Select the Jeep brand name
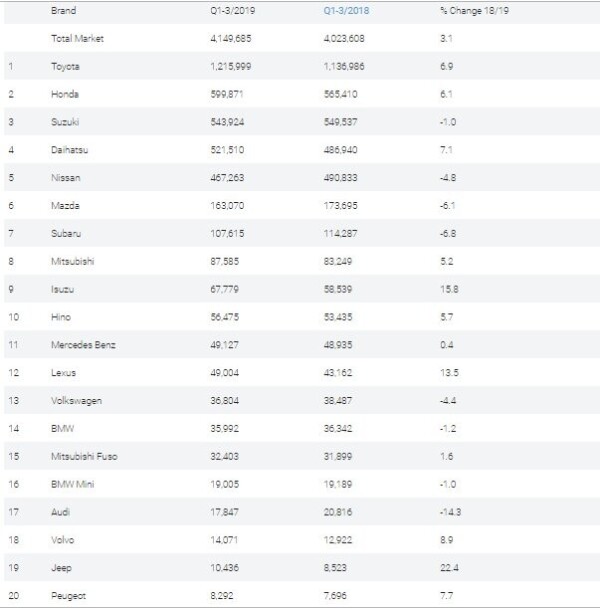The image size is (600, 609). 61,568
